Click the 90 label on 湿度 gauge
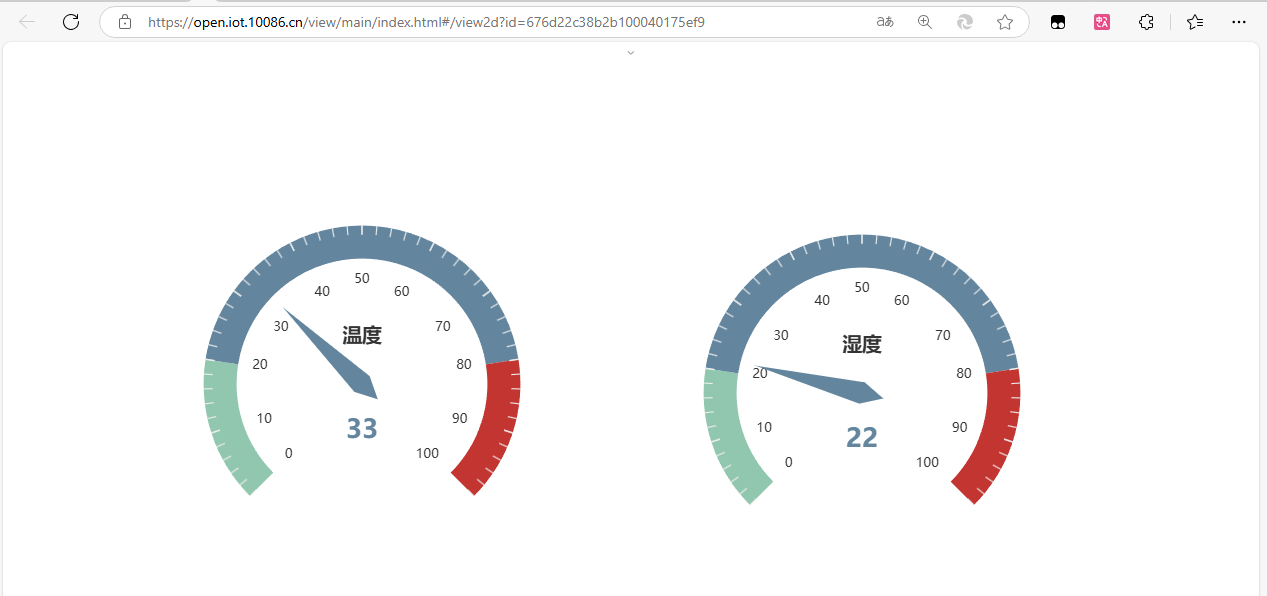1267x596 pixels. [959, 427]
